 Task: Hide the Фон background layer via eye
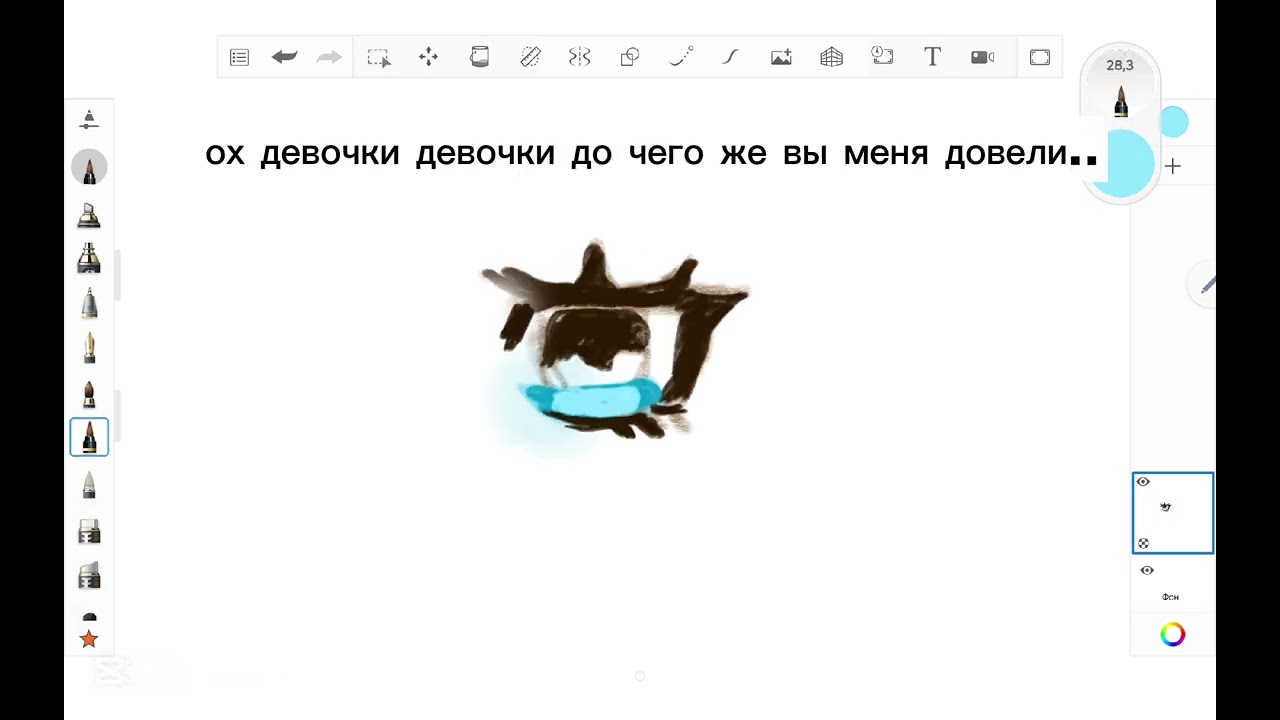click(x=1147, y=570)
